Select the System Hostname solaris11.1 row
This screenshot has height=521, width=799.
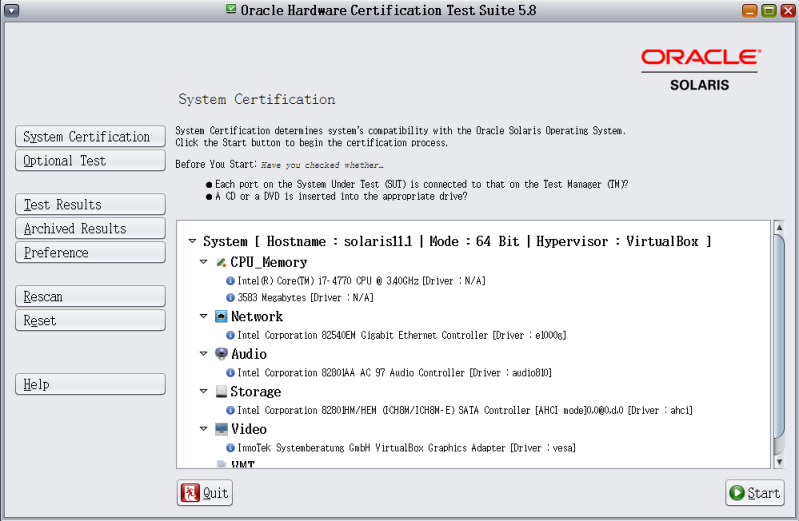(x=457, y=241)
